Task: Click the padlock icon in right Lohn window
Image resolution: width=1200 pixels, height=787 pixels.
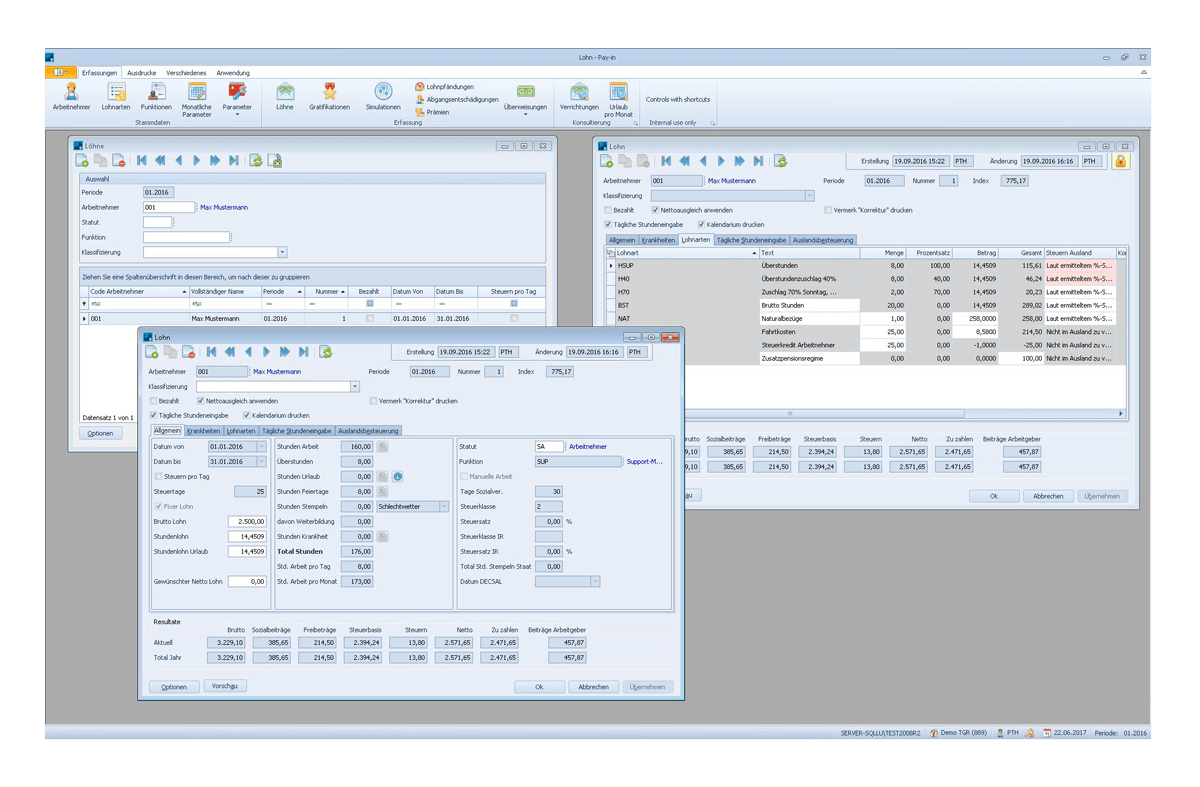Action: pos(1120,160)
